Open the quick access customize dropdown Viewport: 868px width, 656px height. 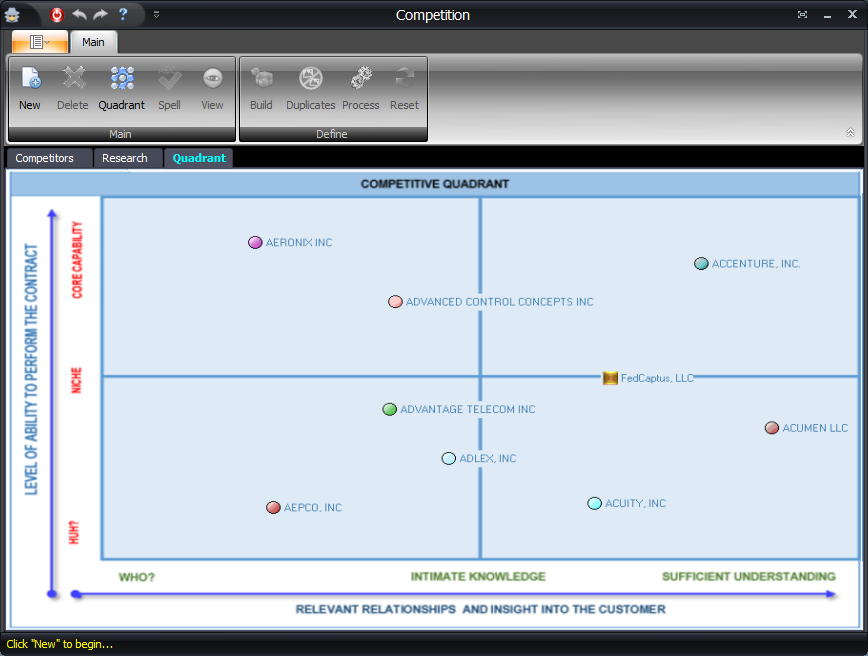click(x=157, y=15)
